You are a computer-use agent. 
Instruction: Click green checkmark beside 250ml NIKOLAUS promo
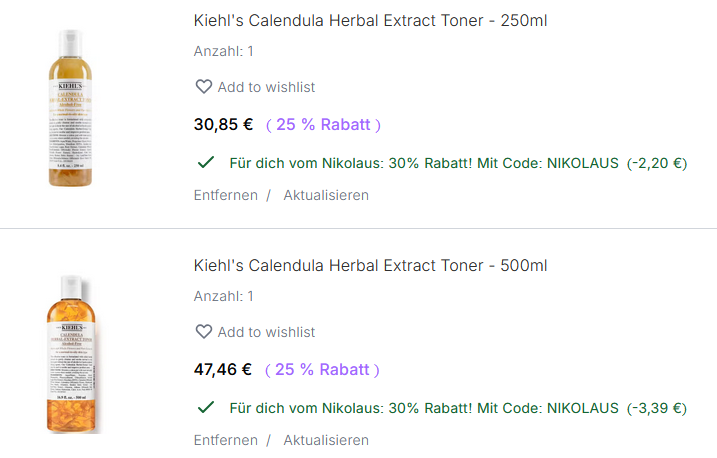coord(207,162)
